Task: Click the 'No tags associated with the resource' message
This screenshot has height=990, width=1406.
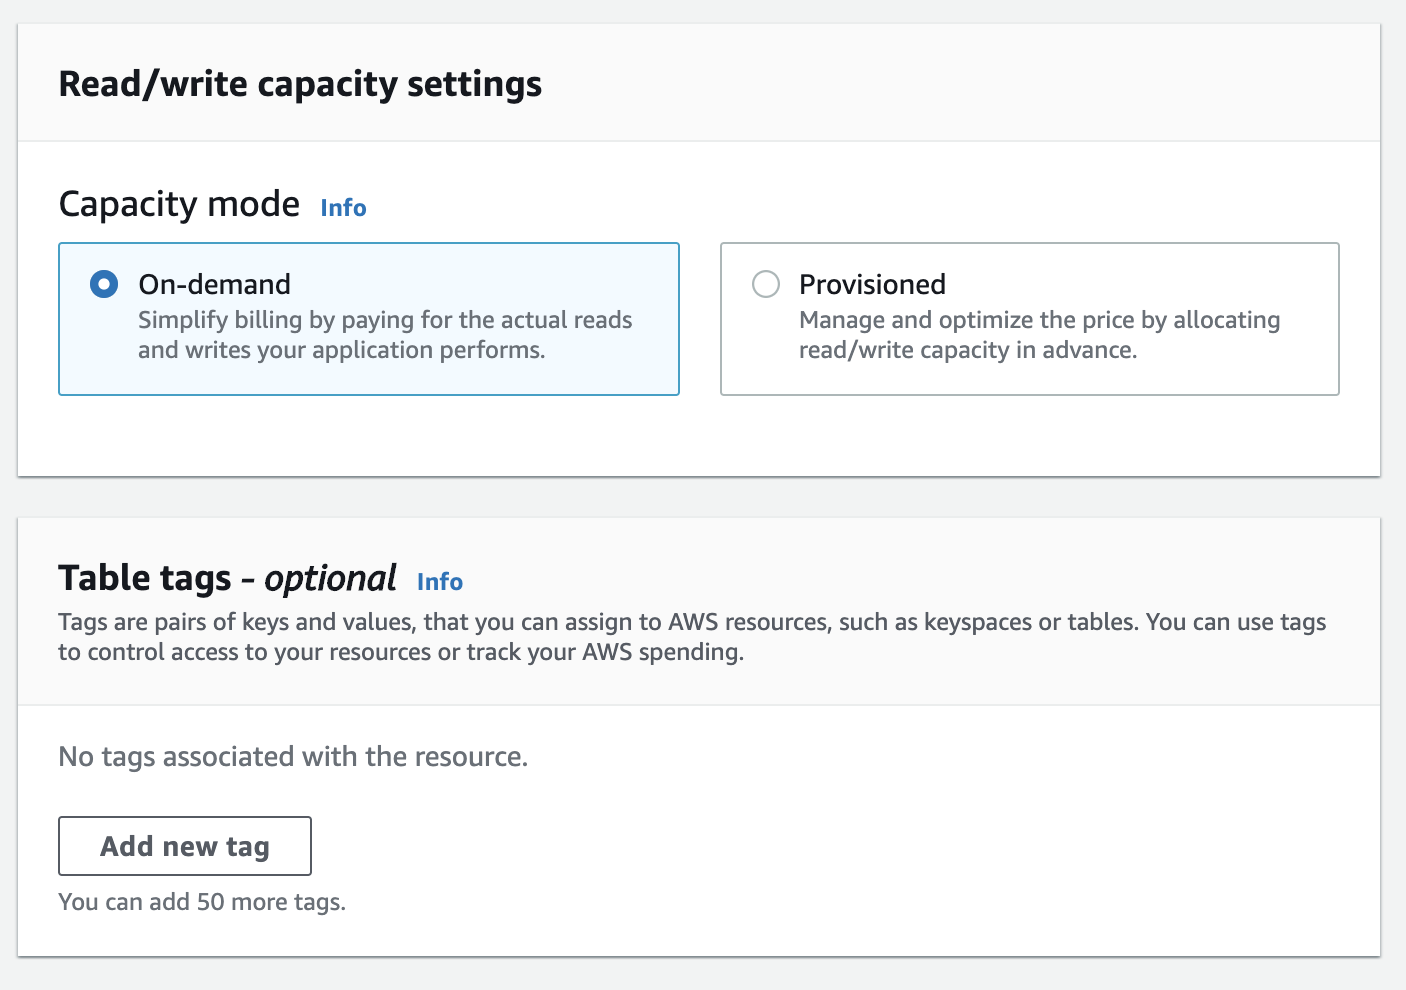Action: pyautogui.click(x=292, y=757)
